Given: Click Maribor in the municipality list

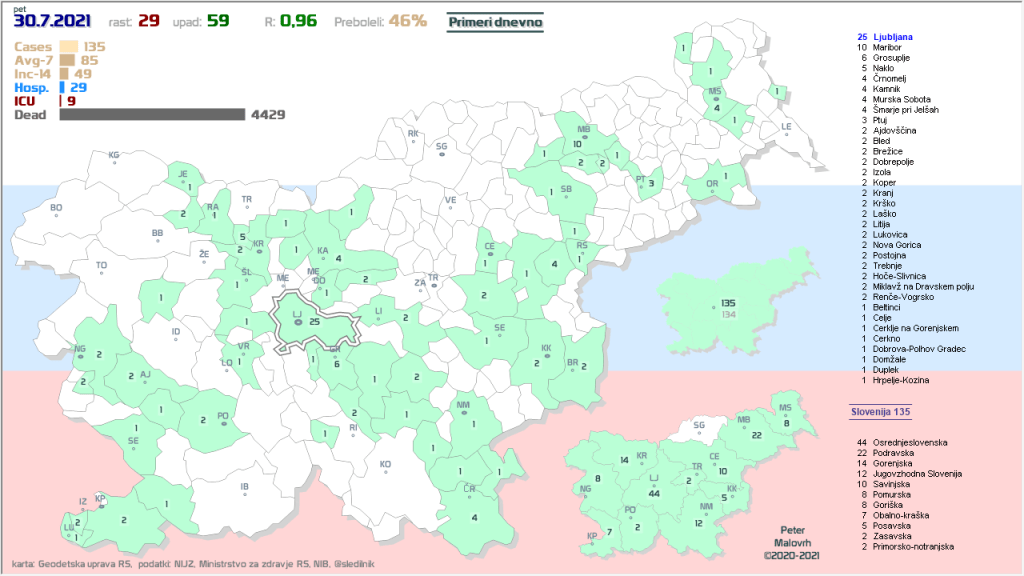Looking at the screenshot, I should pyautogui.click(x=889, y=47).
